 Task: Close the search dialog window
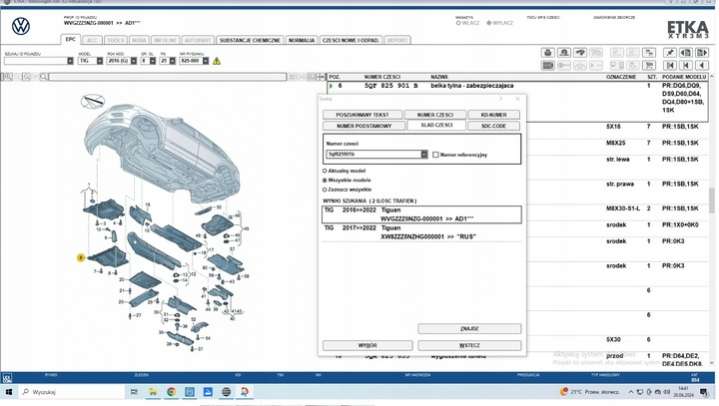(517, 99)
